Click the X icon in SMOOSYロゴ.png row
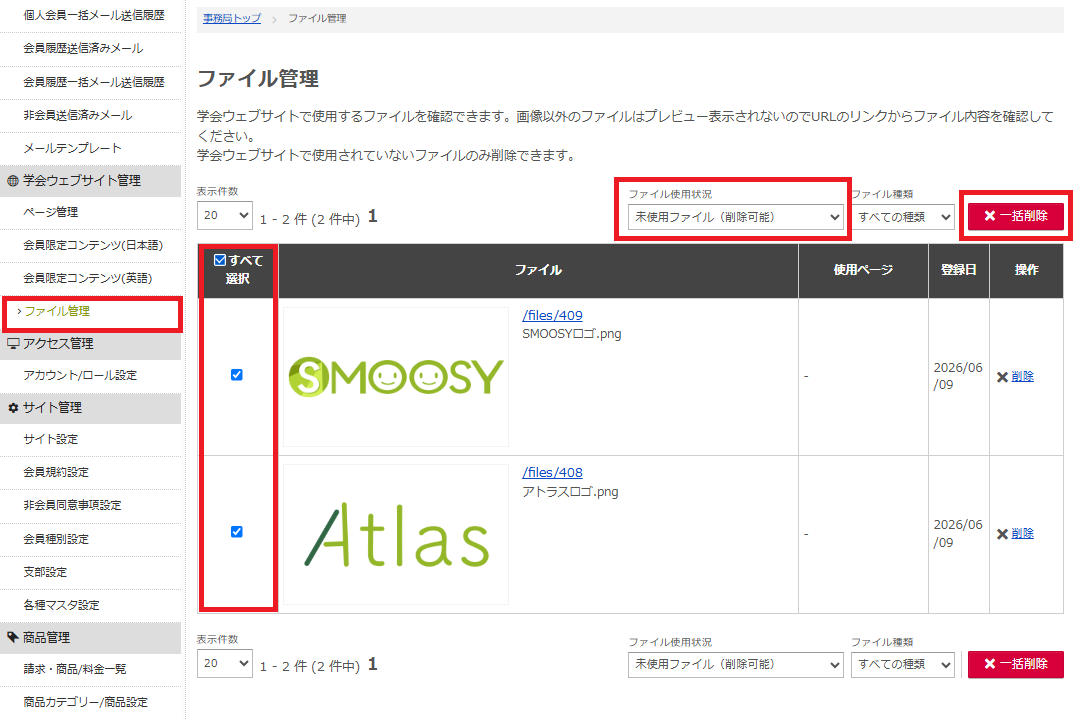Image resolution: width=1081 pixels, height=719 pixels. coord(1002,377)
